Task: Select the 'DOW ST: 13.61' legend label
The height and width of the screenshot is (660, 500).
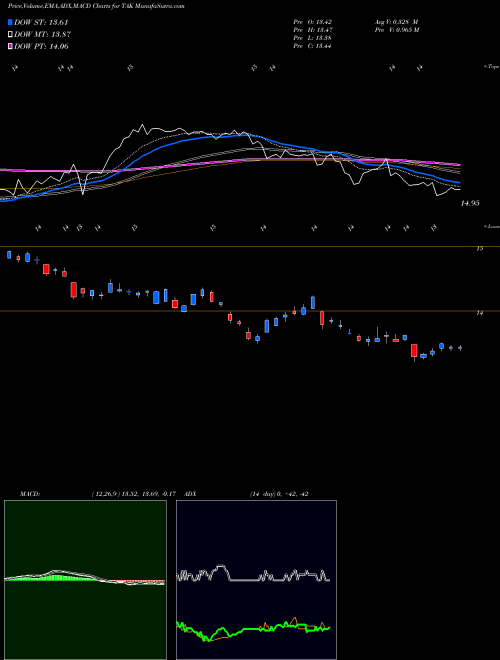Action: 41,22
